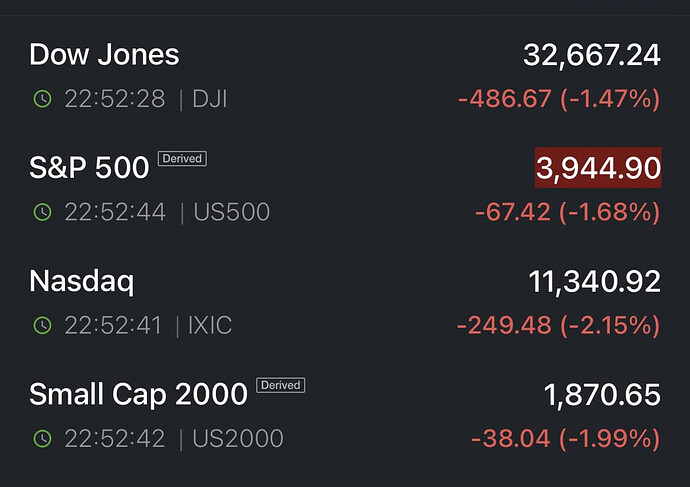This screenshot has height=487, width=690.
Task: Click the Nasdaq price 11,340.92
Action: point(594,282)
